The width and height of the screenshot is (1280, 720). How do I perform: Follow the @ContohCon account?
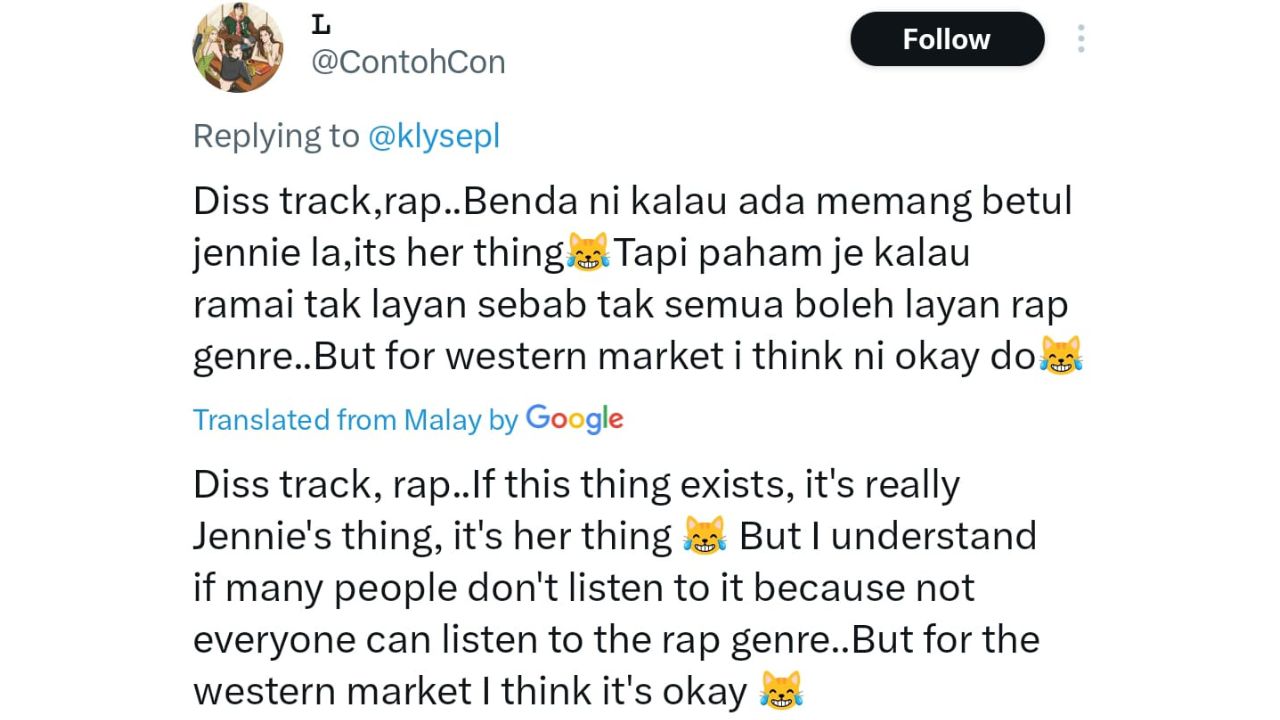(x=947, y=39)
